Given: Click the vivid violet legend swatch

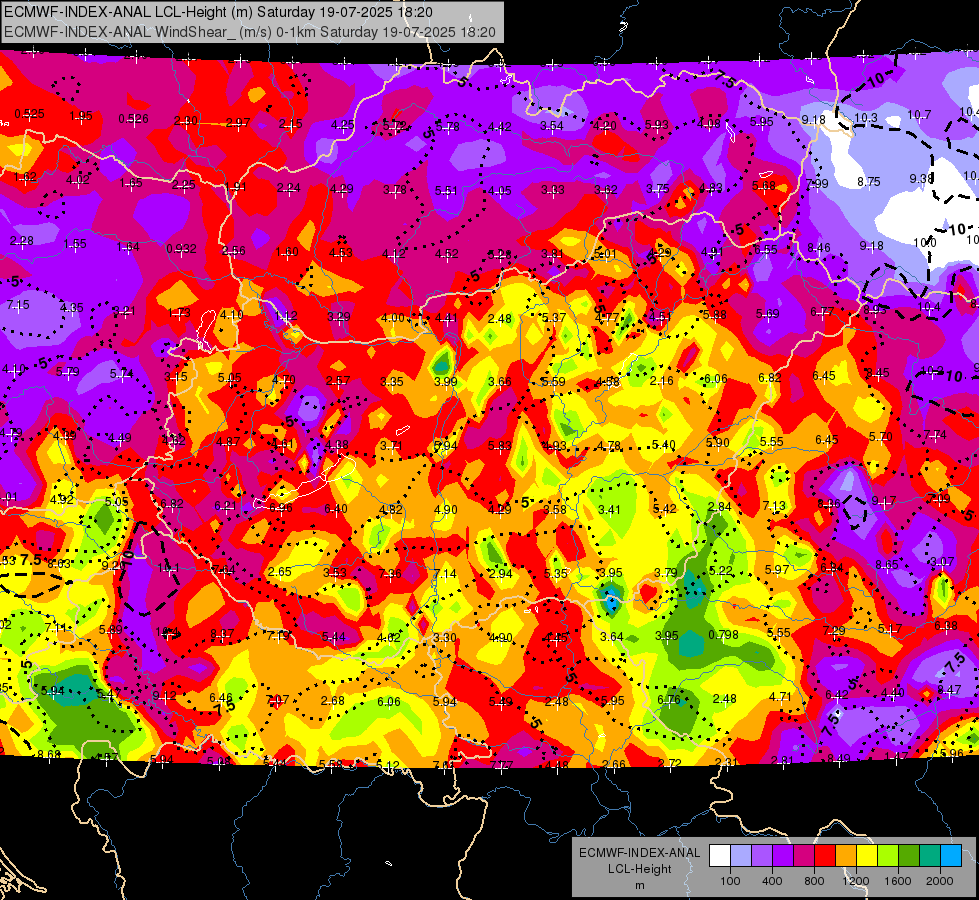Looking at the screenshot, I should 783,856.
